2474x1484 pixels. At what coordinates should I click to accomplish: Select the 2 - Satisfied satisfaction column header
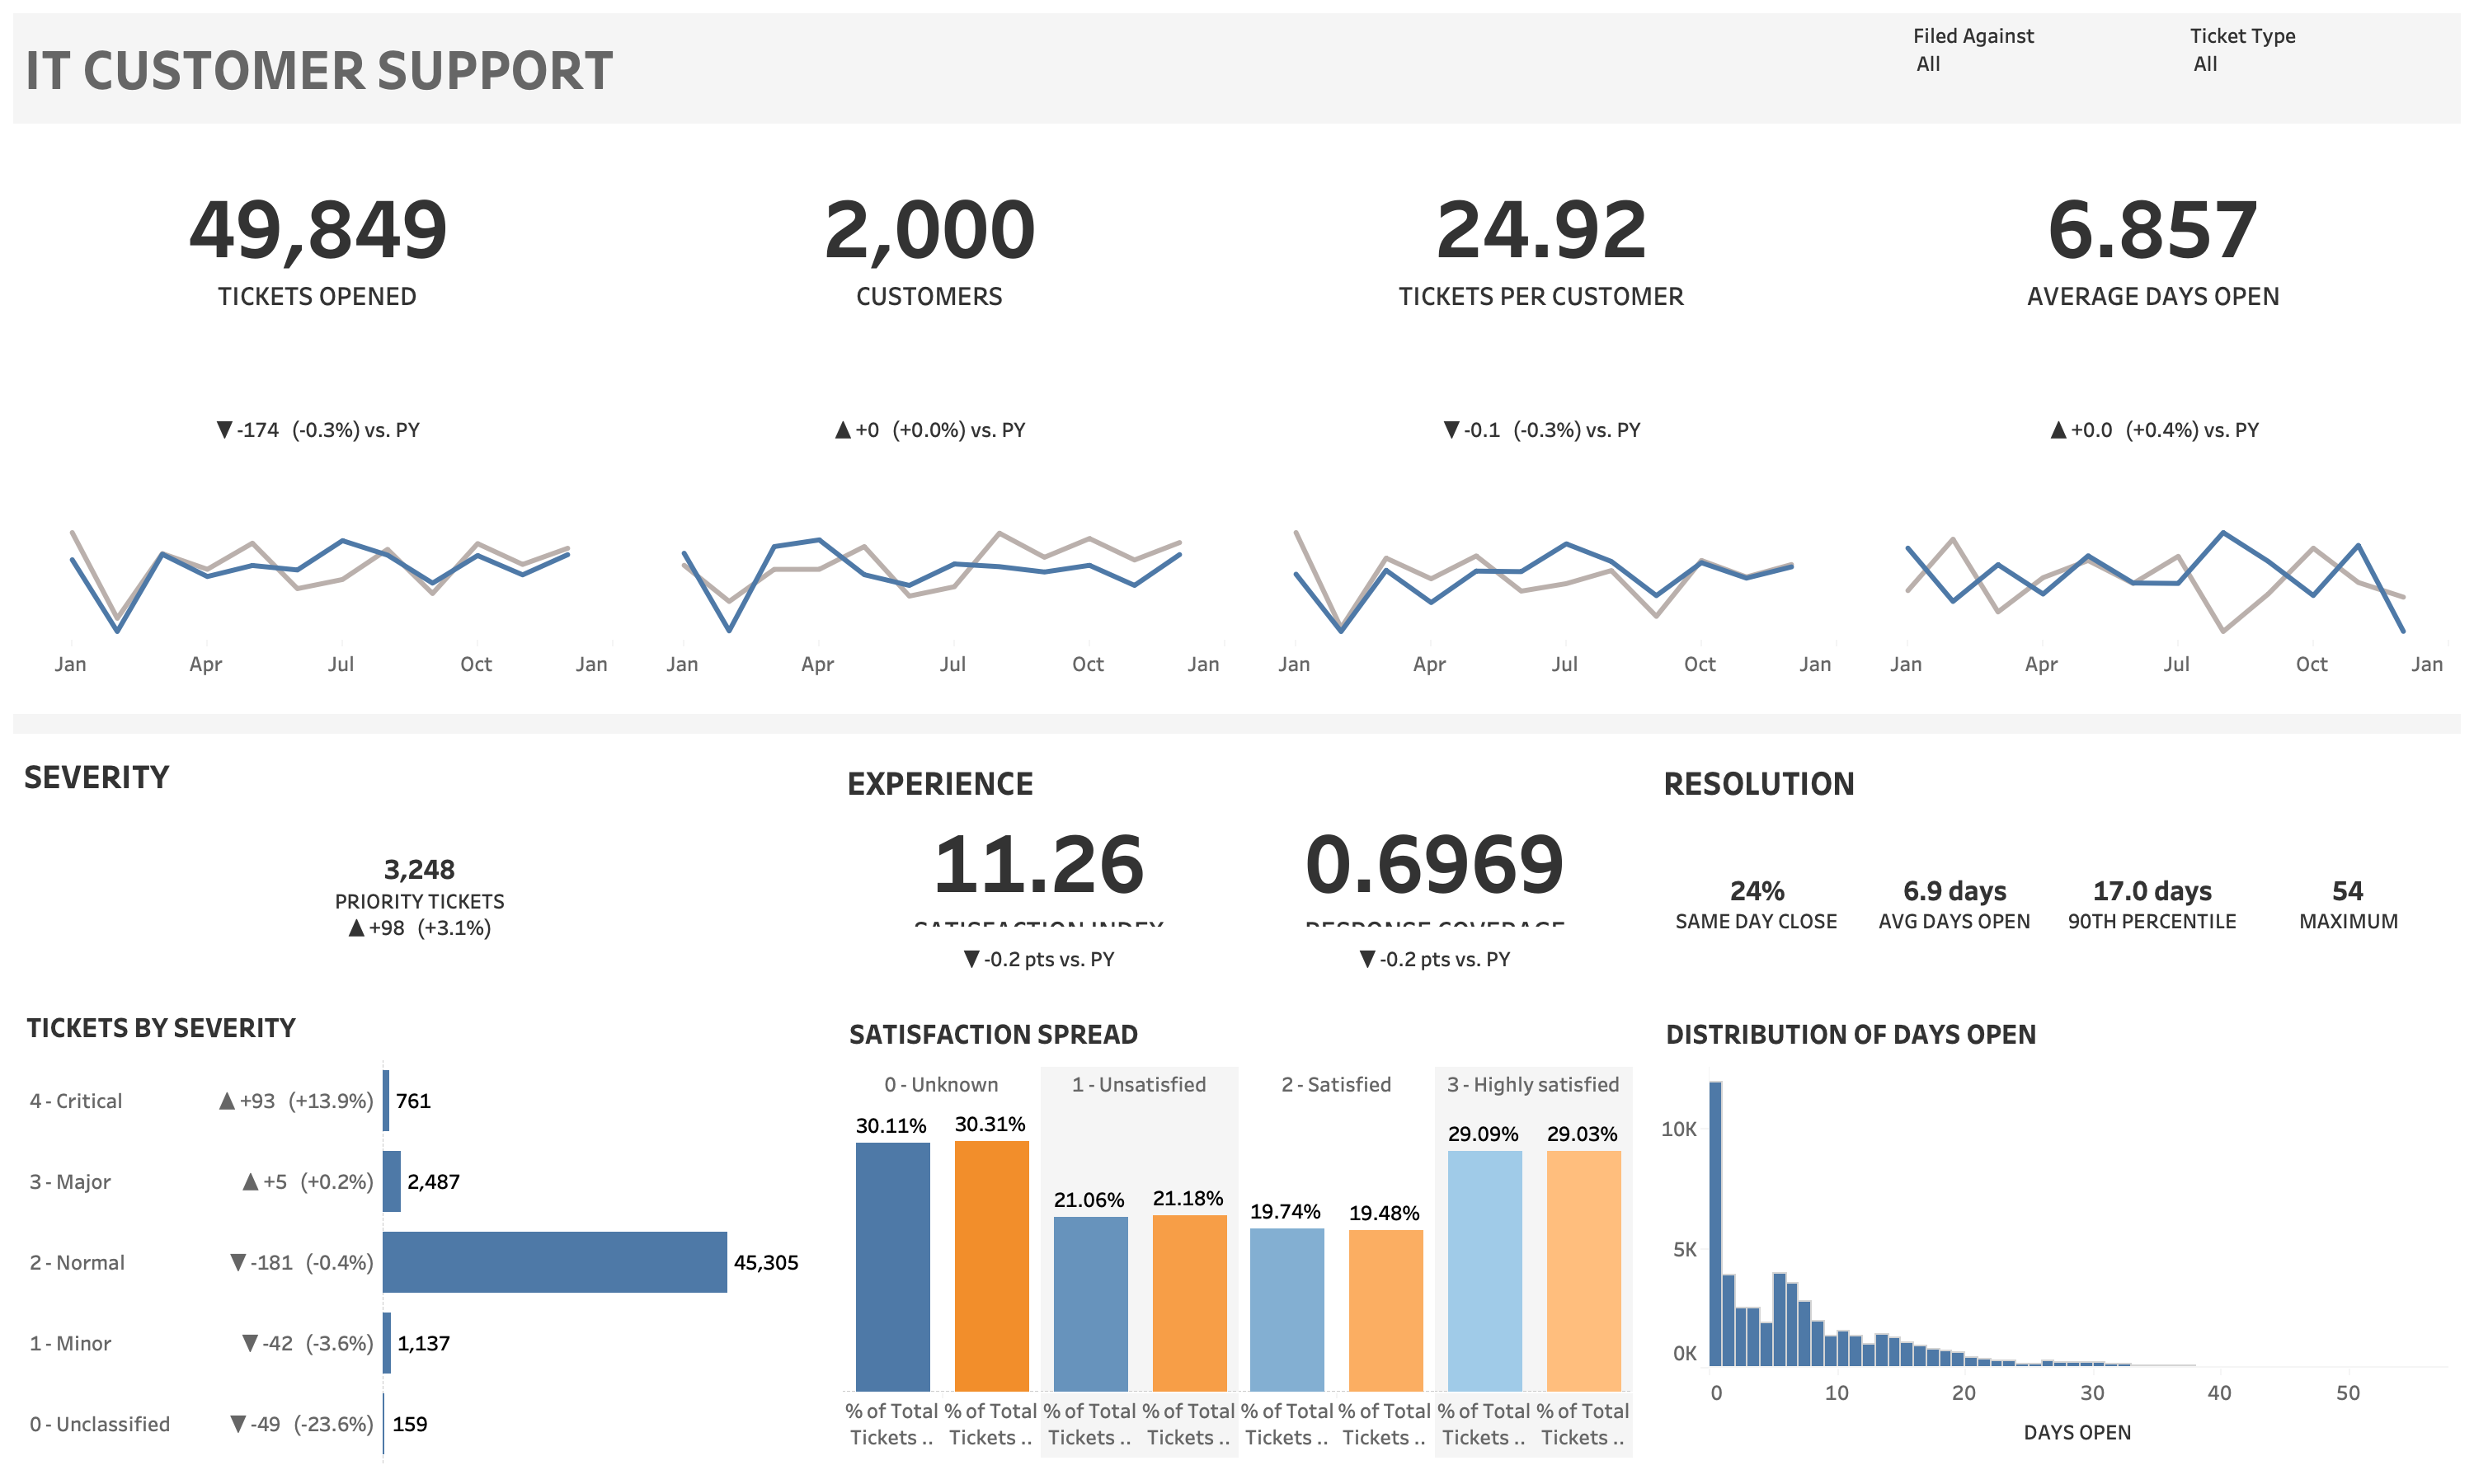tap(1336, 1085)
